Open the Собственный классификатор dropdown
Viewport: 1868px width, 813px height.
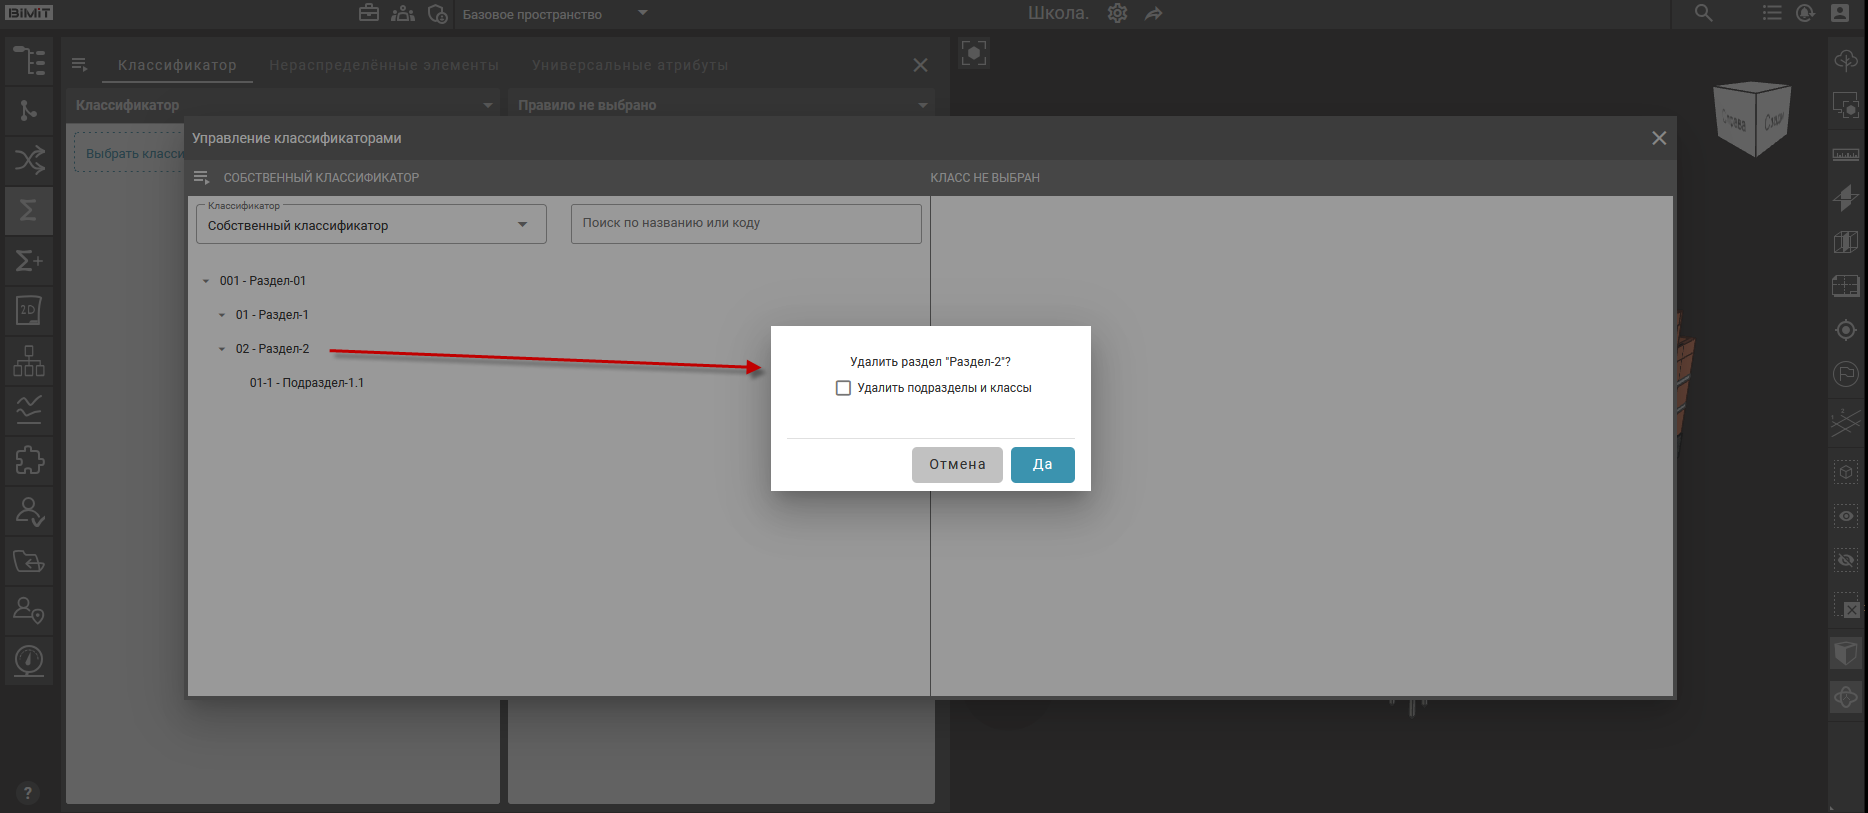point(371,225)
